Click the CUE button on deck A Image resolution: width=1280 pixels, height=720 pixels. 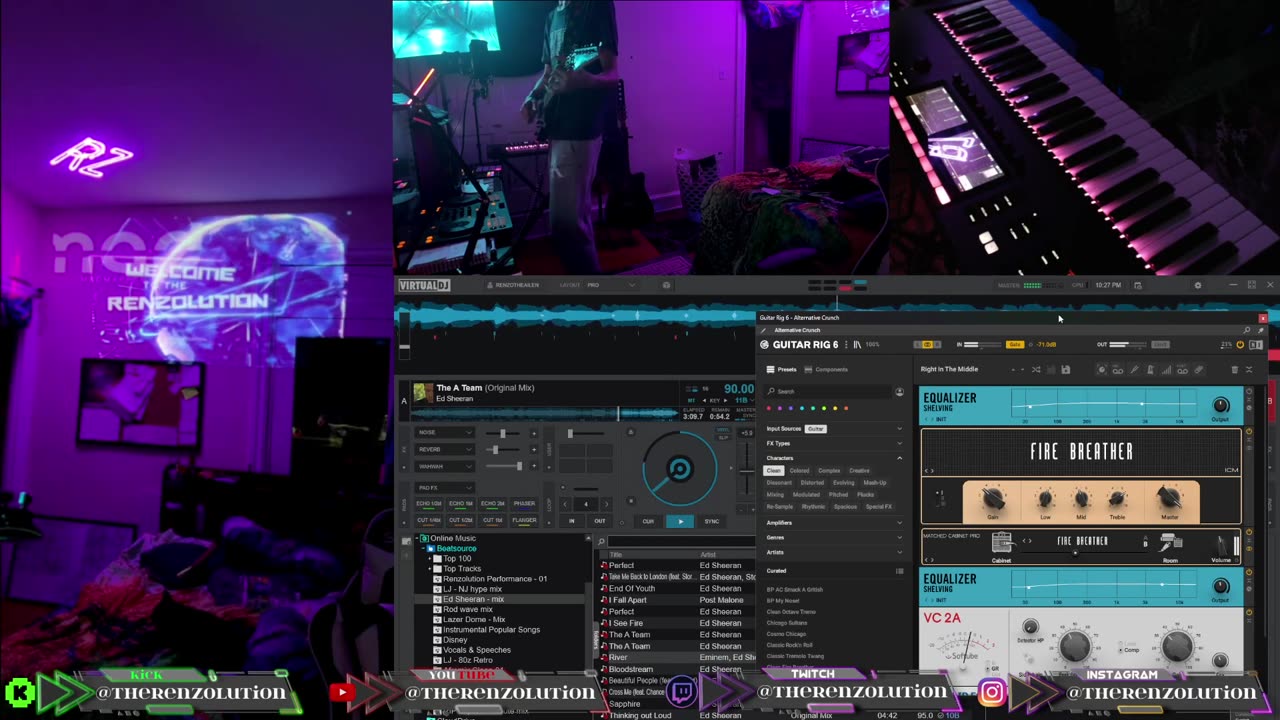tap(648, 521)
